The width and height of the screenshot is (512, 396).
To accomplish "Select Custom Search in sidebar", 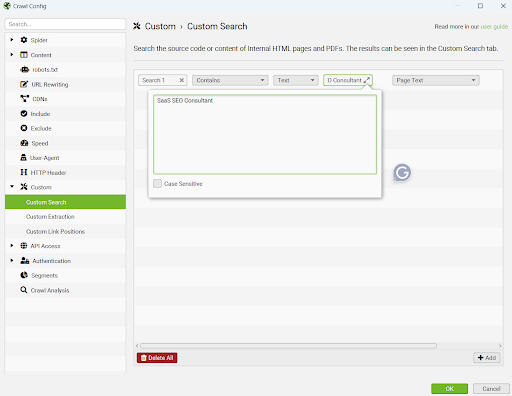I will pos(65,202).
